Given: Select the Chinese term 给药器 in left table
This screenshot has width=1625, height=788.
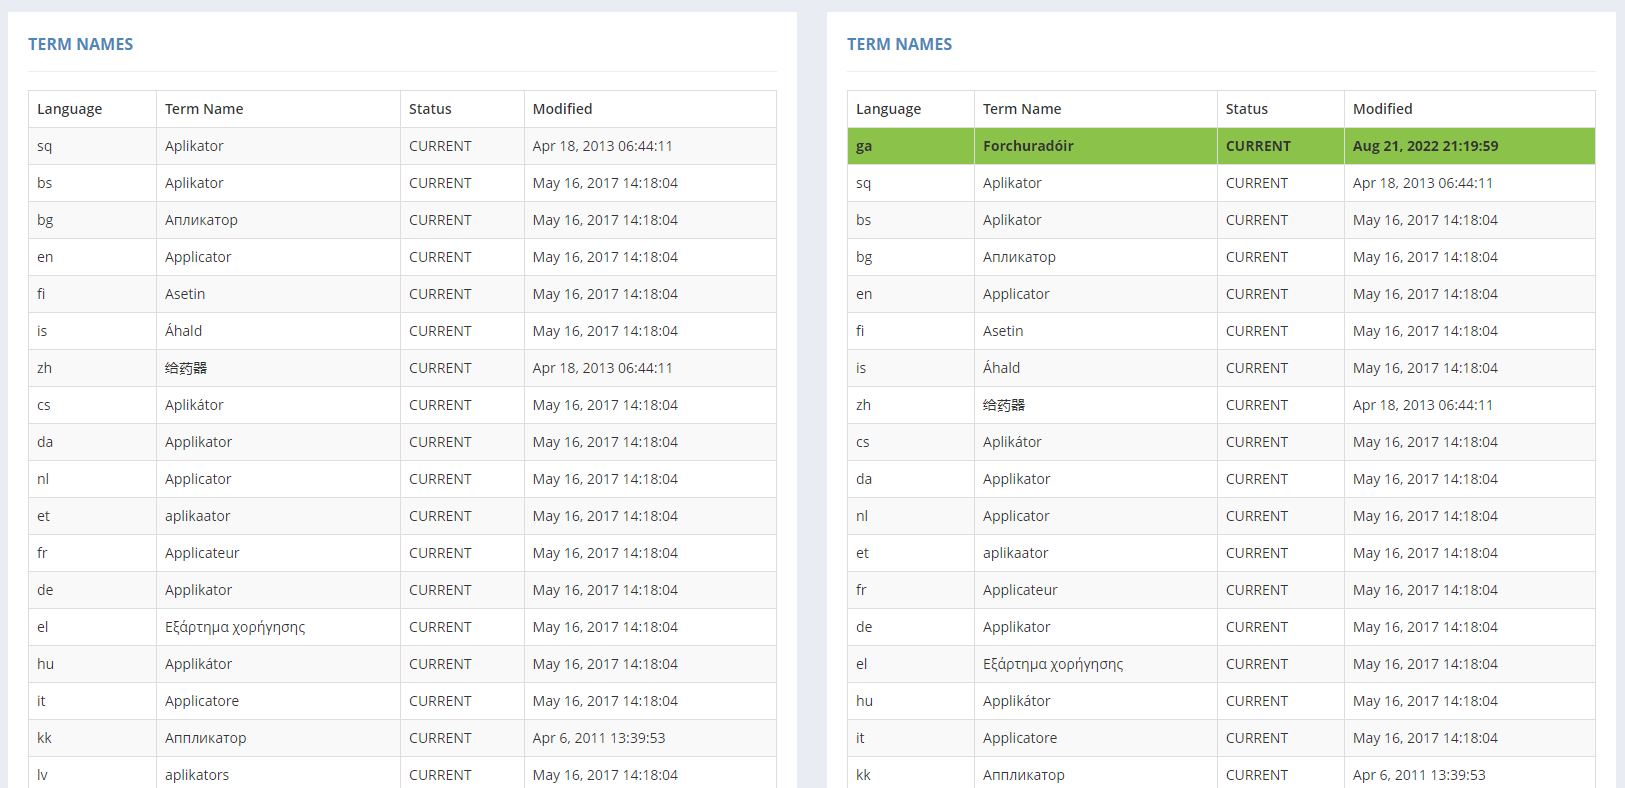Looking at the screenshot, I should tap(186, 368).
